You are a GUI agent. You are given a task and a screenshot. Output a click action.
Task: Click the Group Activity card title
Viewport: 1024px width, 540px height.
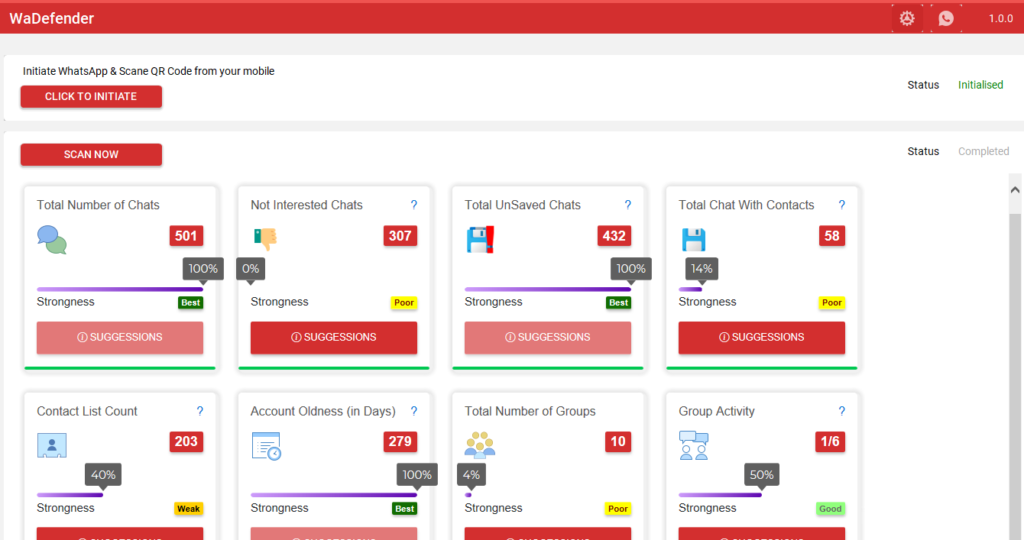[716, 411]
